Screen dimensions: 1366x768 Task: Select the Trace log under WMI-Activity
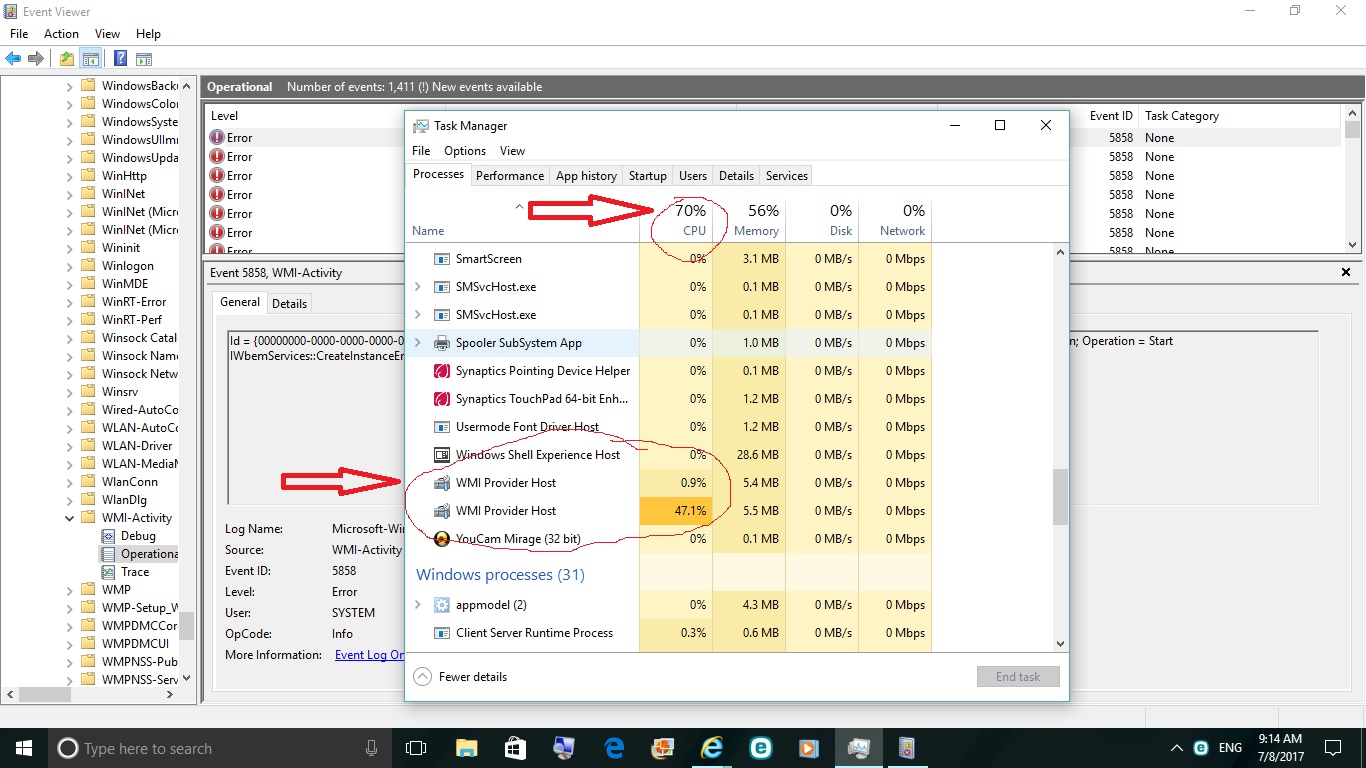click(135, 572)
